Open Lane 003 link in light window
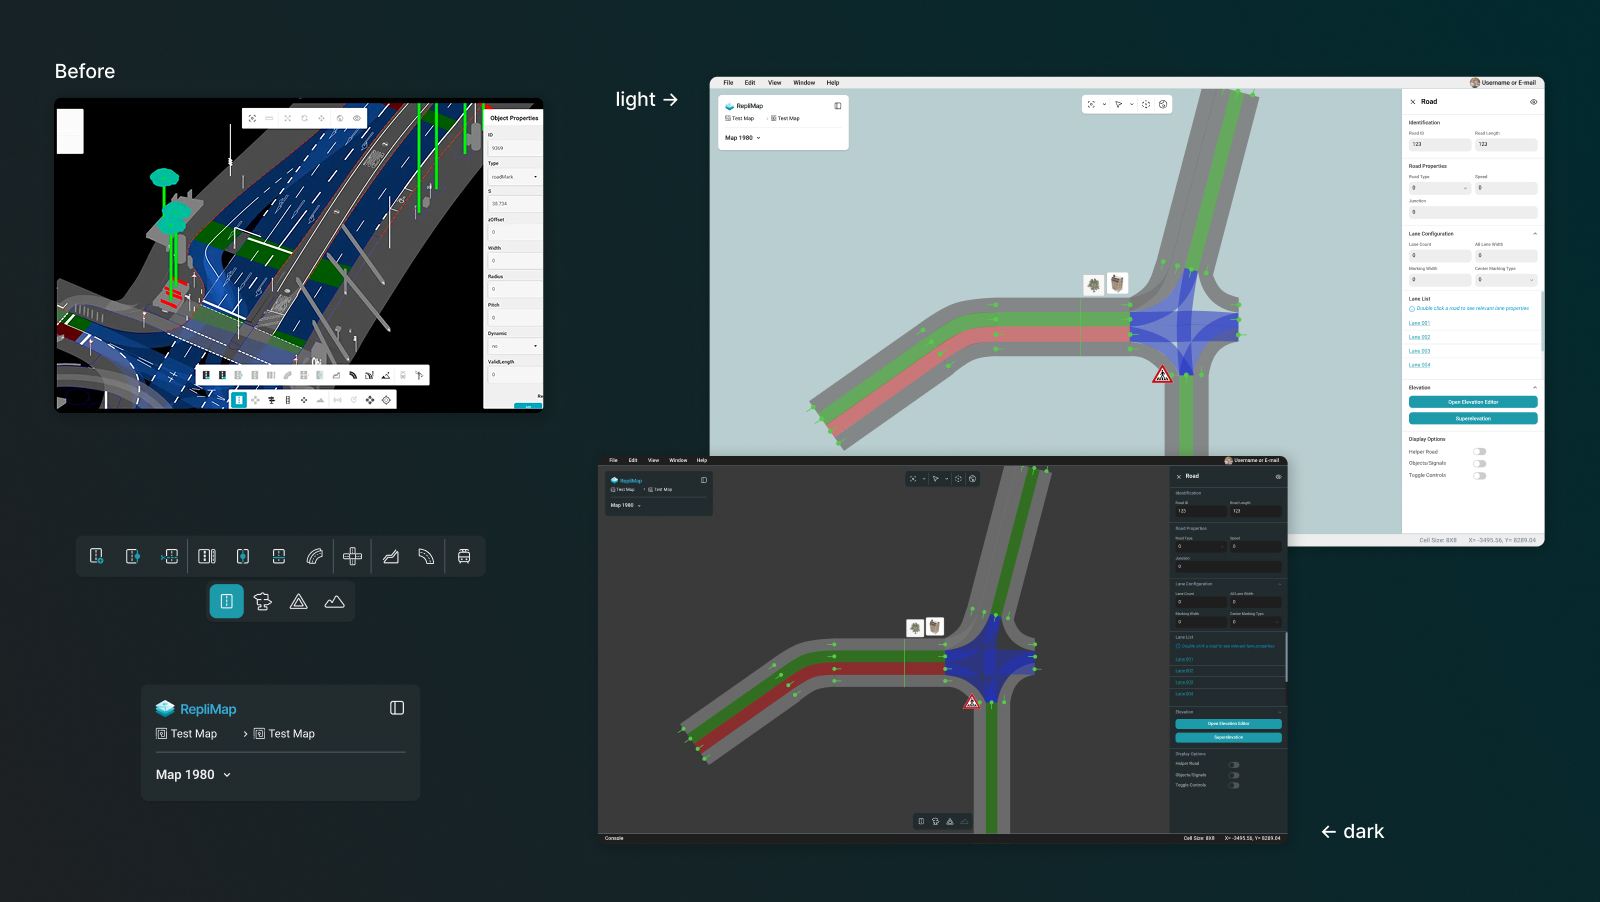Viewport: 1600px width, 902px height. [1419, 351]
